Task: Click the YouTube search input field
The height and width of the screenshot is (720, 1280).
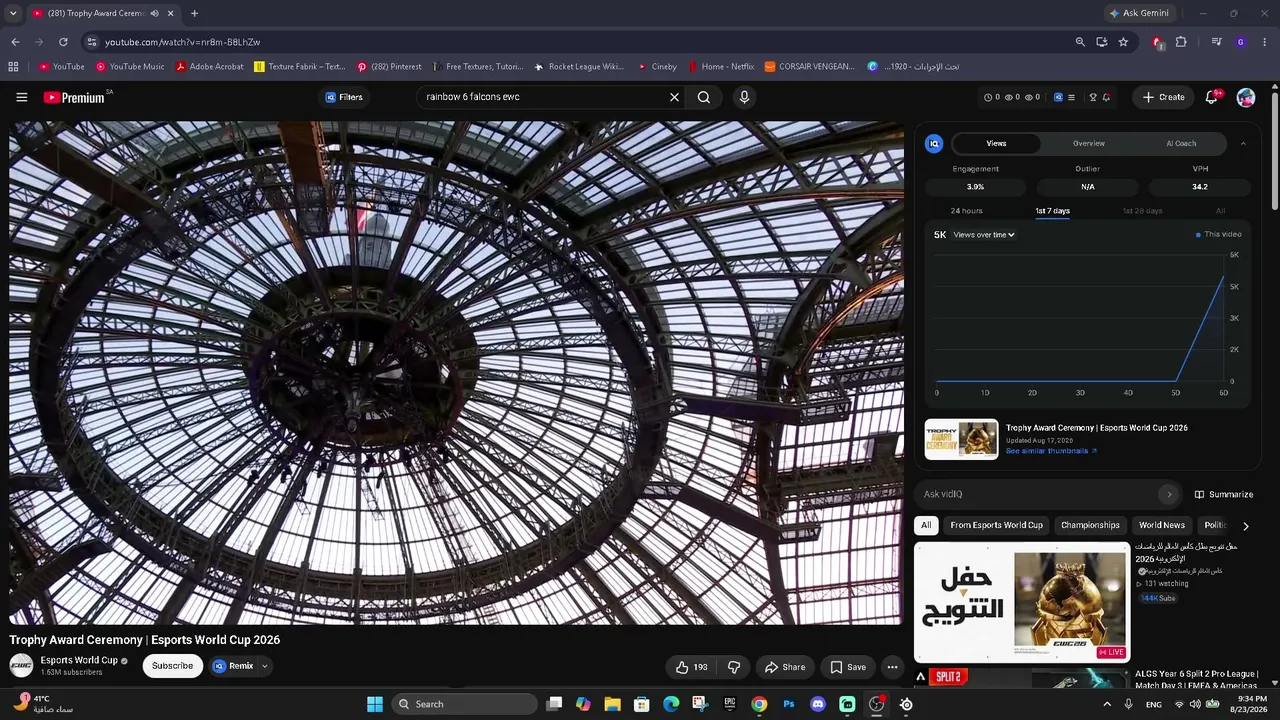Action: (543, 97)
